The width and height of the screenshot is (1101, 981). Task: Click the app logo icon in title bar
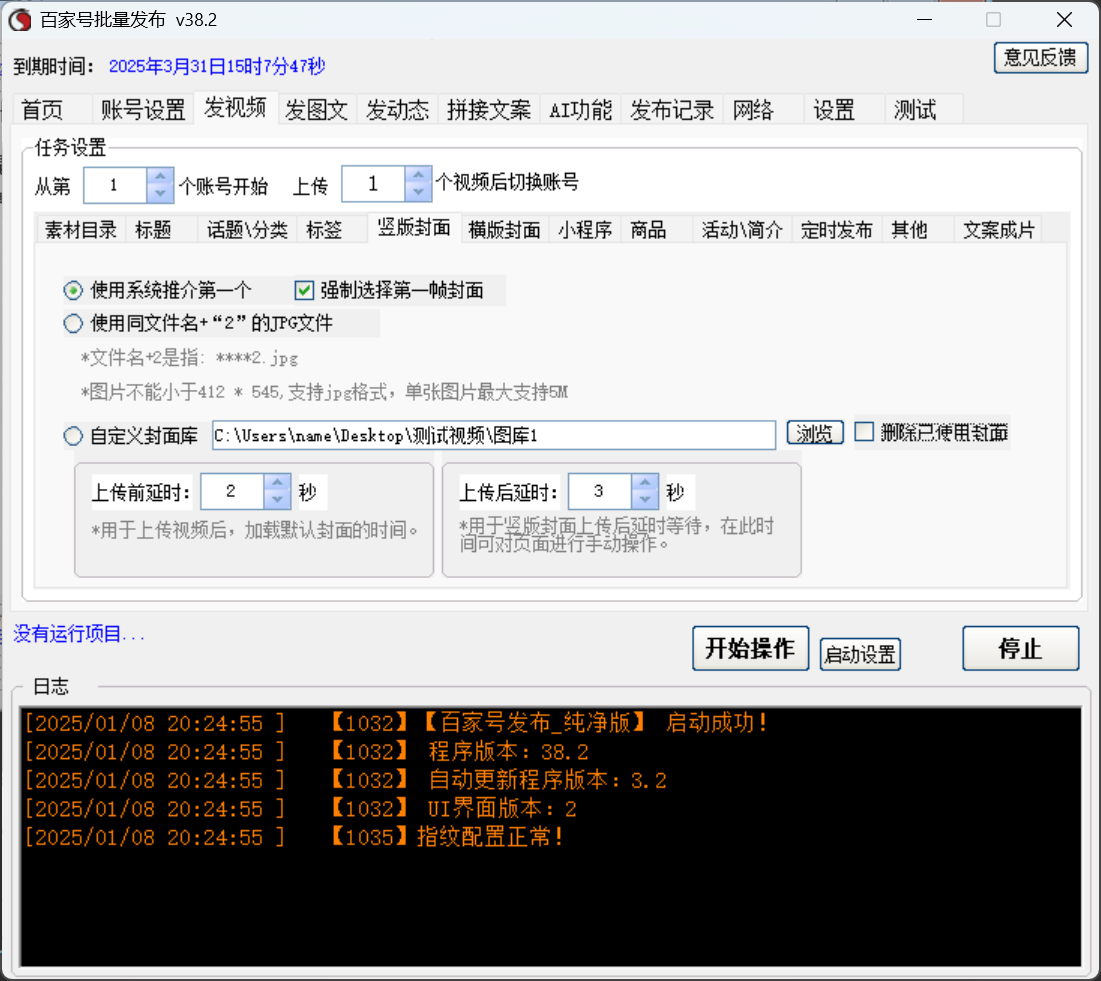pyautogui.click(x=20, y=20)
